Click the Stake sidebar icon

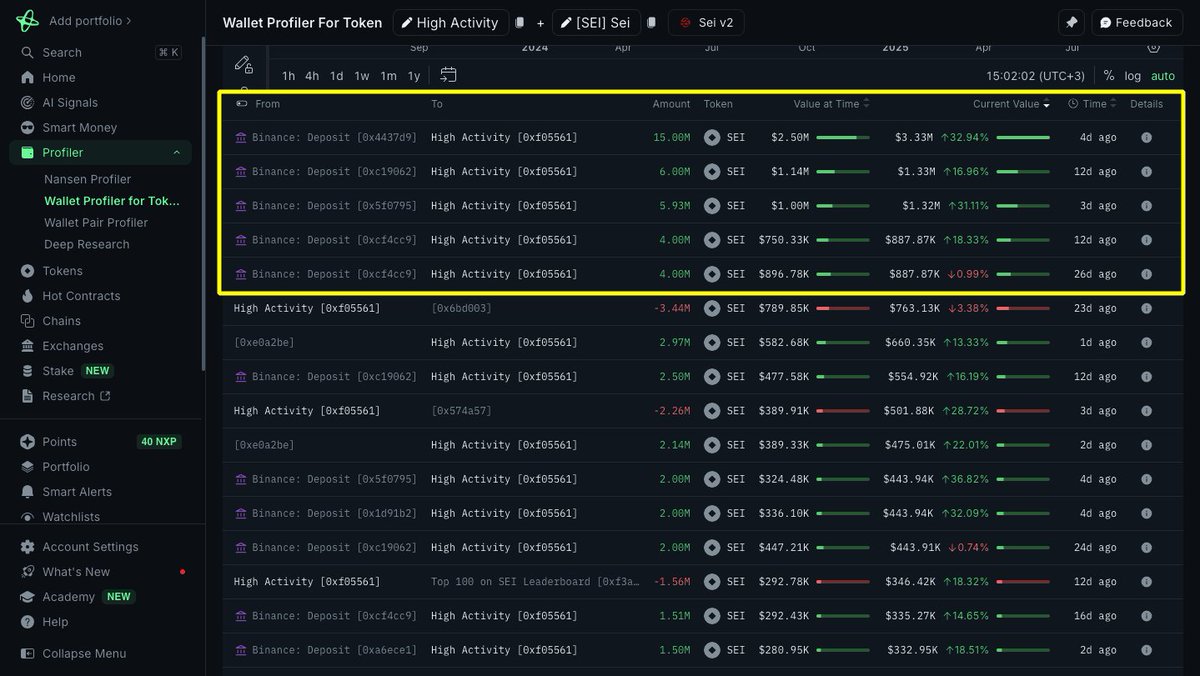coord(27,371)
